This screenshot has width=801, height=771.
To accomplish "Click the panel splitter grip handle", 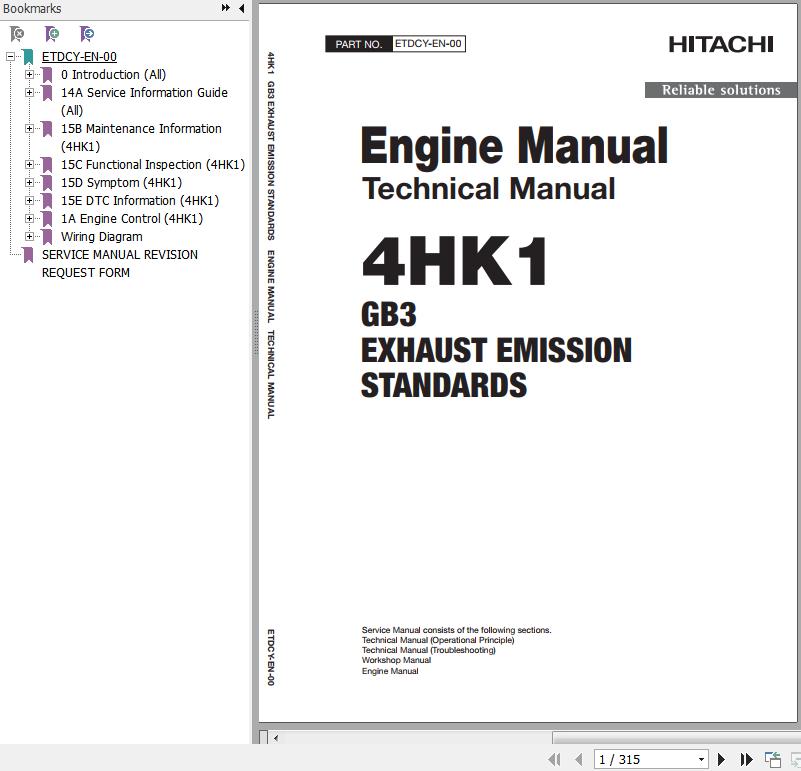I will (255, 332).
